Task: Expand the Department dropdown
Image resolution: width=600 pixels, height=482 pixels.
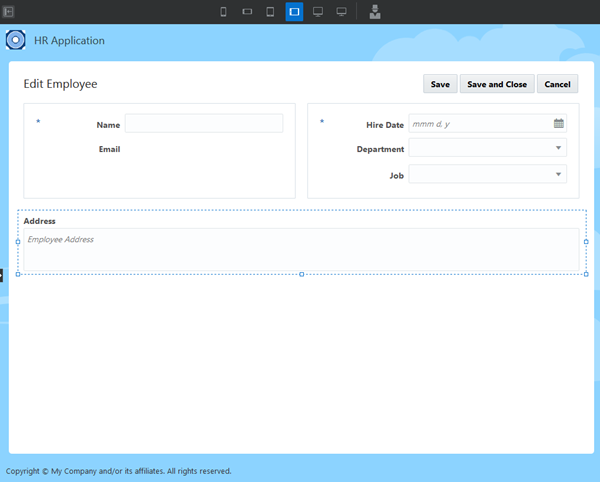Action: tap(558, 148)
